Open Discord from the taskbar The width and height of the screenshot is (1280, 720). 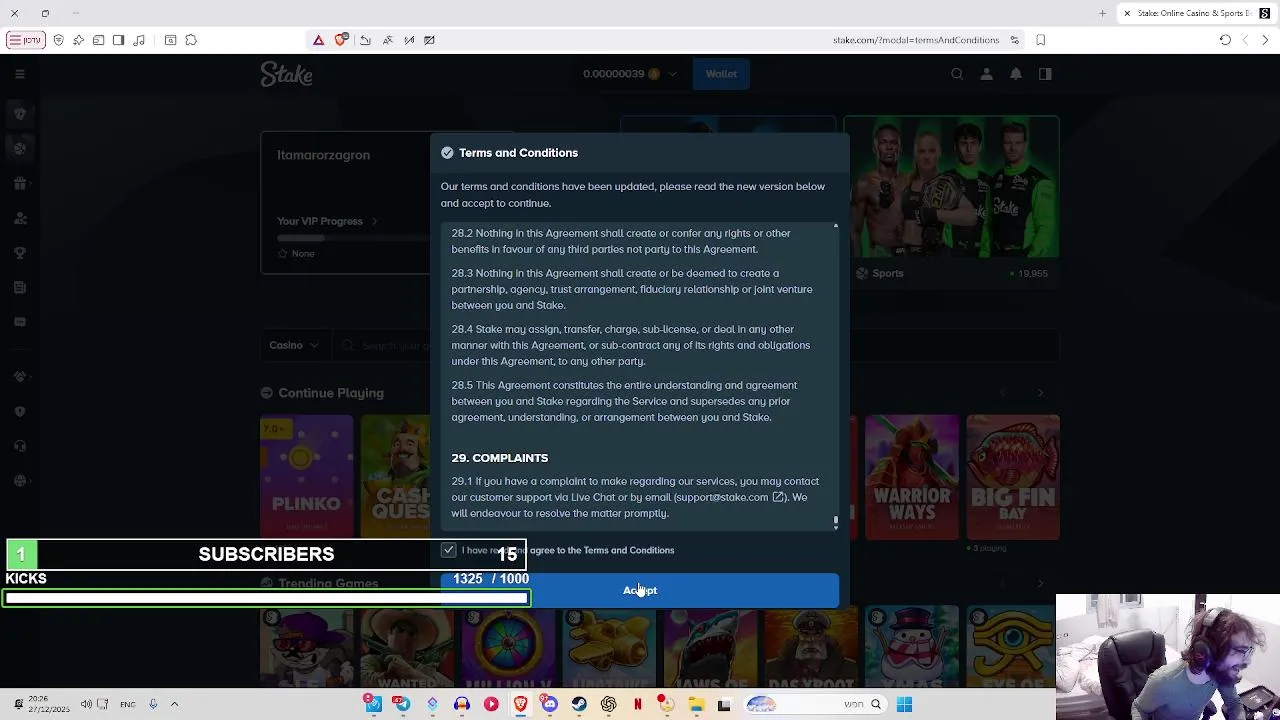pos(549,704)
